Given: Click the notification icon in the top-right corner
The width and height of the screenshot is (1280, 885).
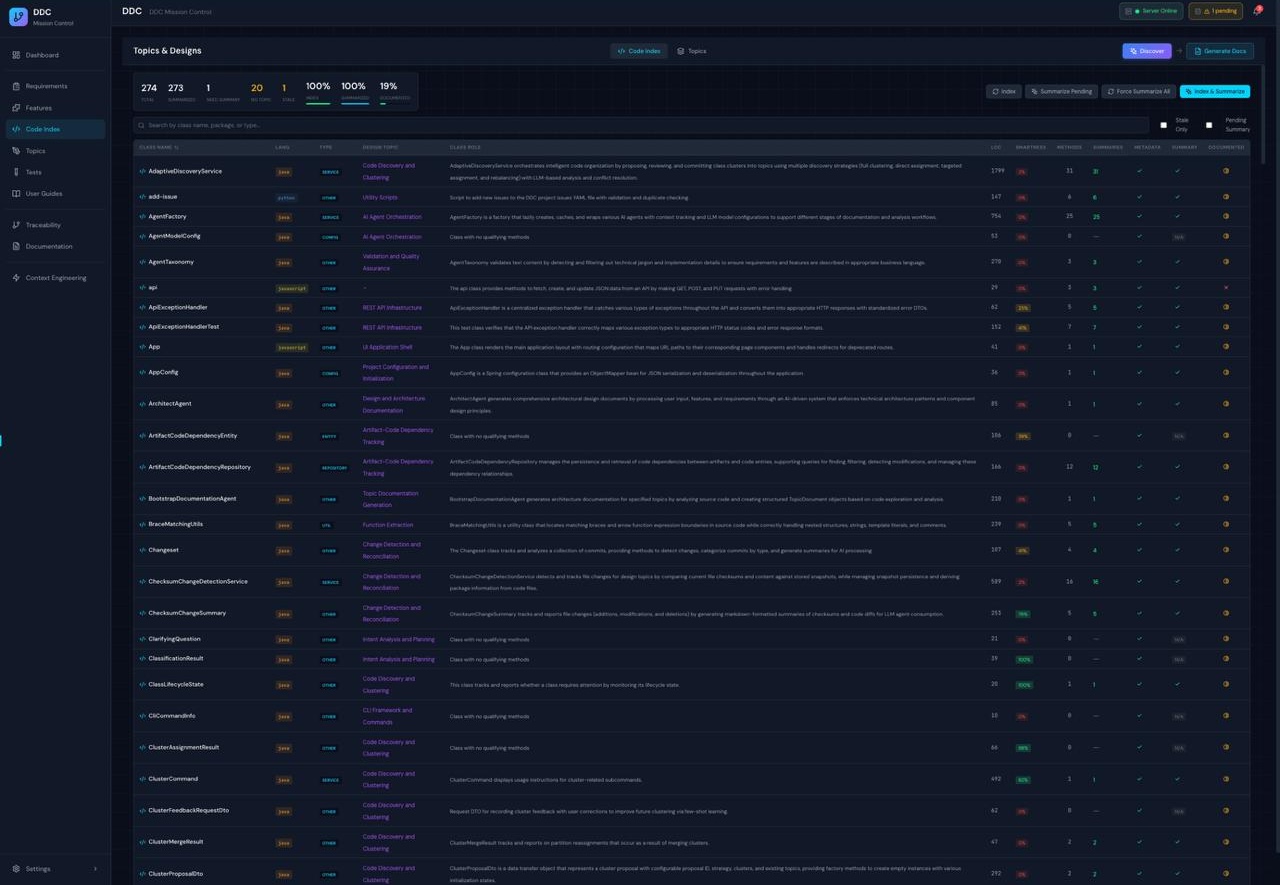Looking at the screenshot, I should pyautogui.click(x=1257, y=11).
